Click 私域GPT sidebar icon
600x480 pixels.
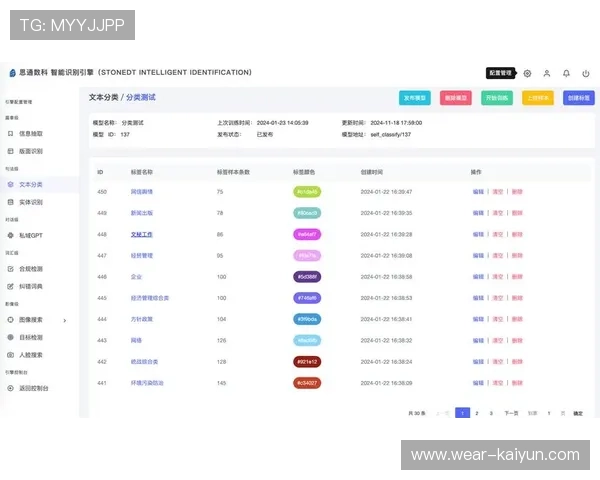(x=10, y=235)
